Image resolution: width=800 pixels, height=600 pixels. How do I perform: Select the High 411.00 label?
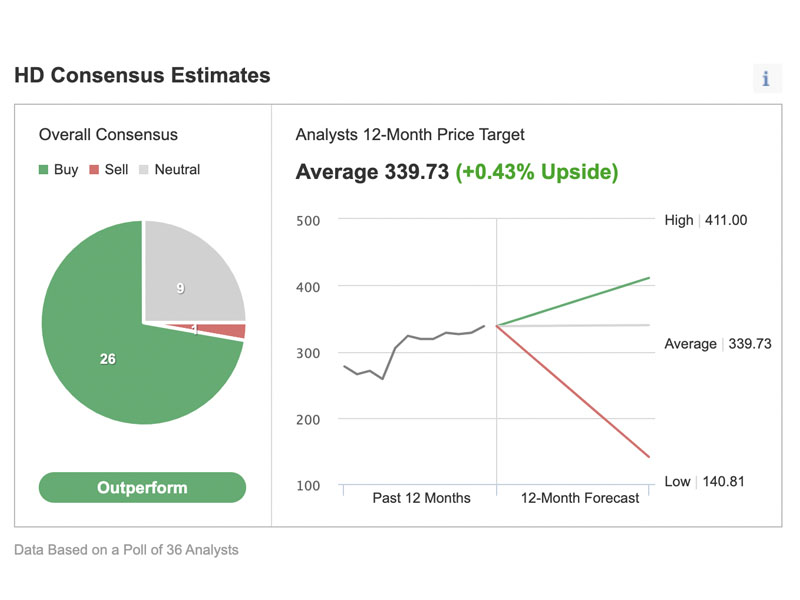point(706,220)
